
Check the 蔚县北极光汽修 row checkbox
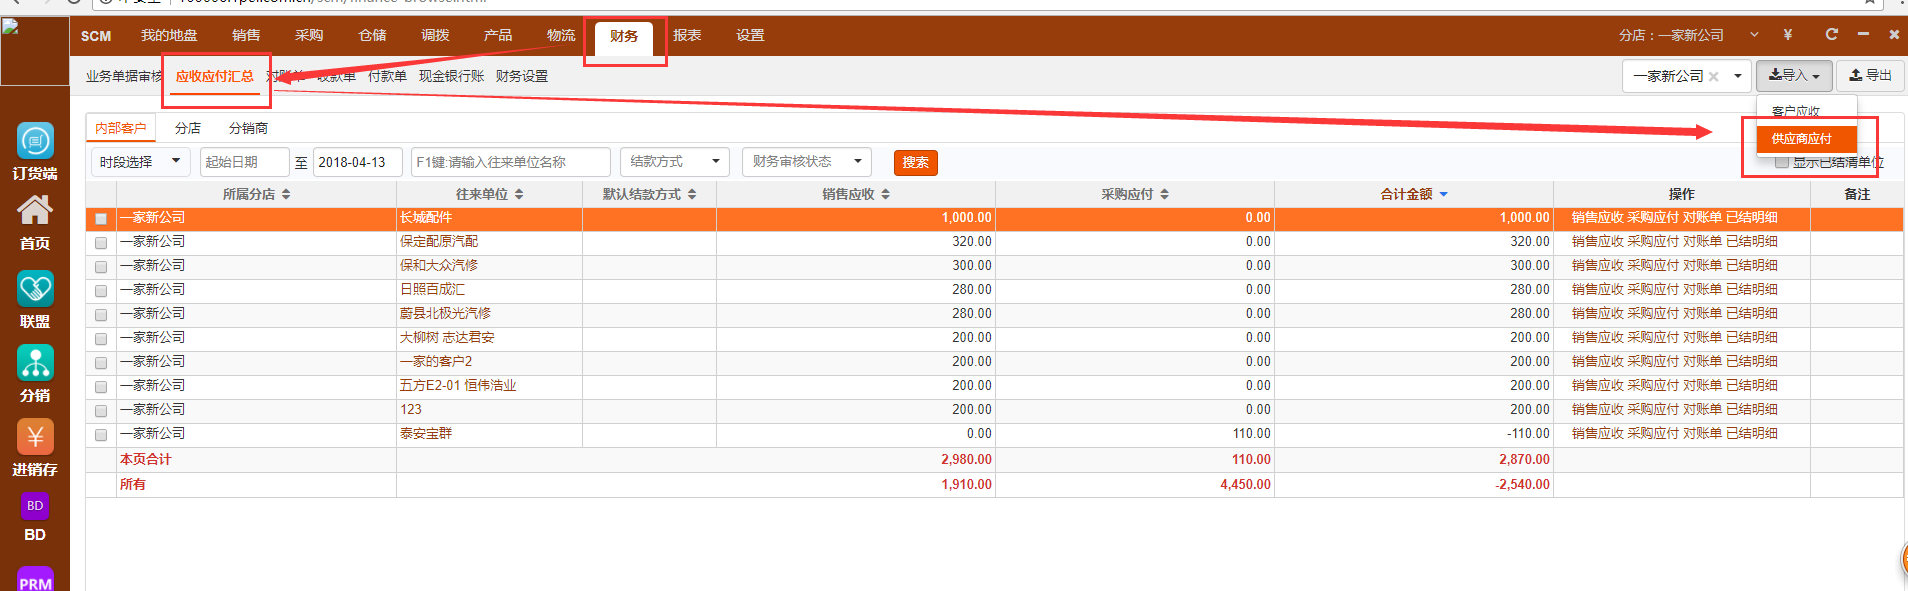[101, 314]
